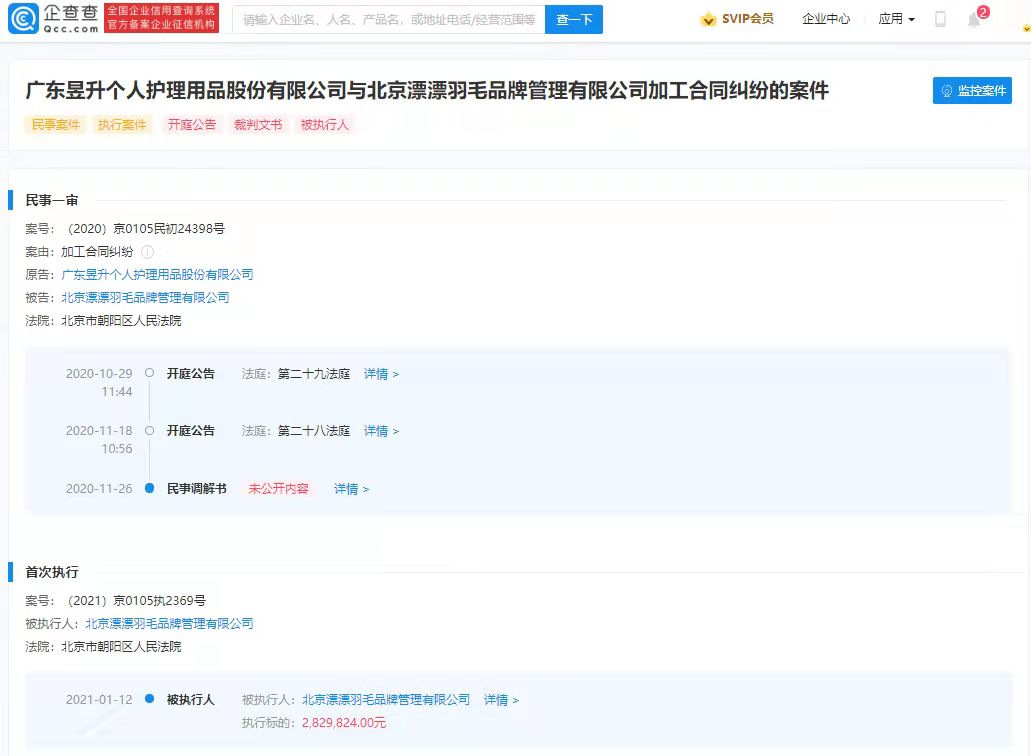The height and width of the screenshot is (756, 1031).
Task: Expand the 应用 dropdown menu
Action: click(x=896, y=19)
